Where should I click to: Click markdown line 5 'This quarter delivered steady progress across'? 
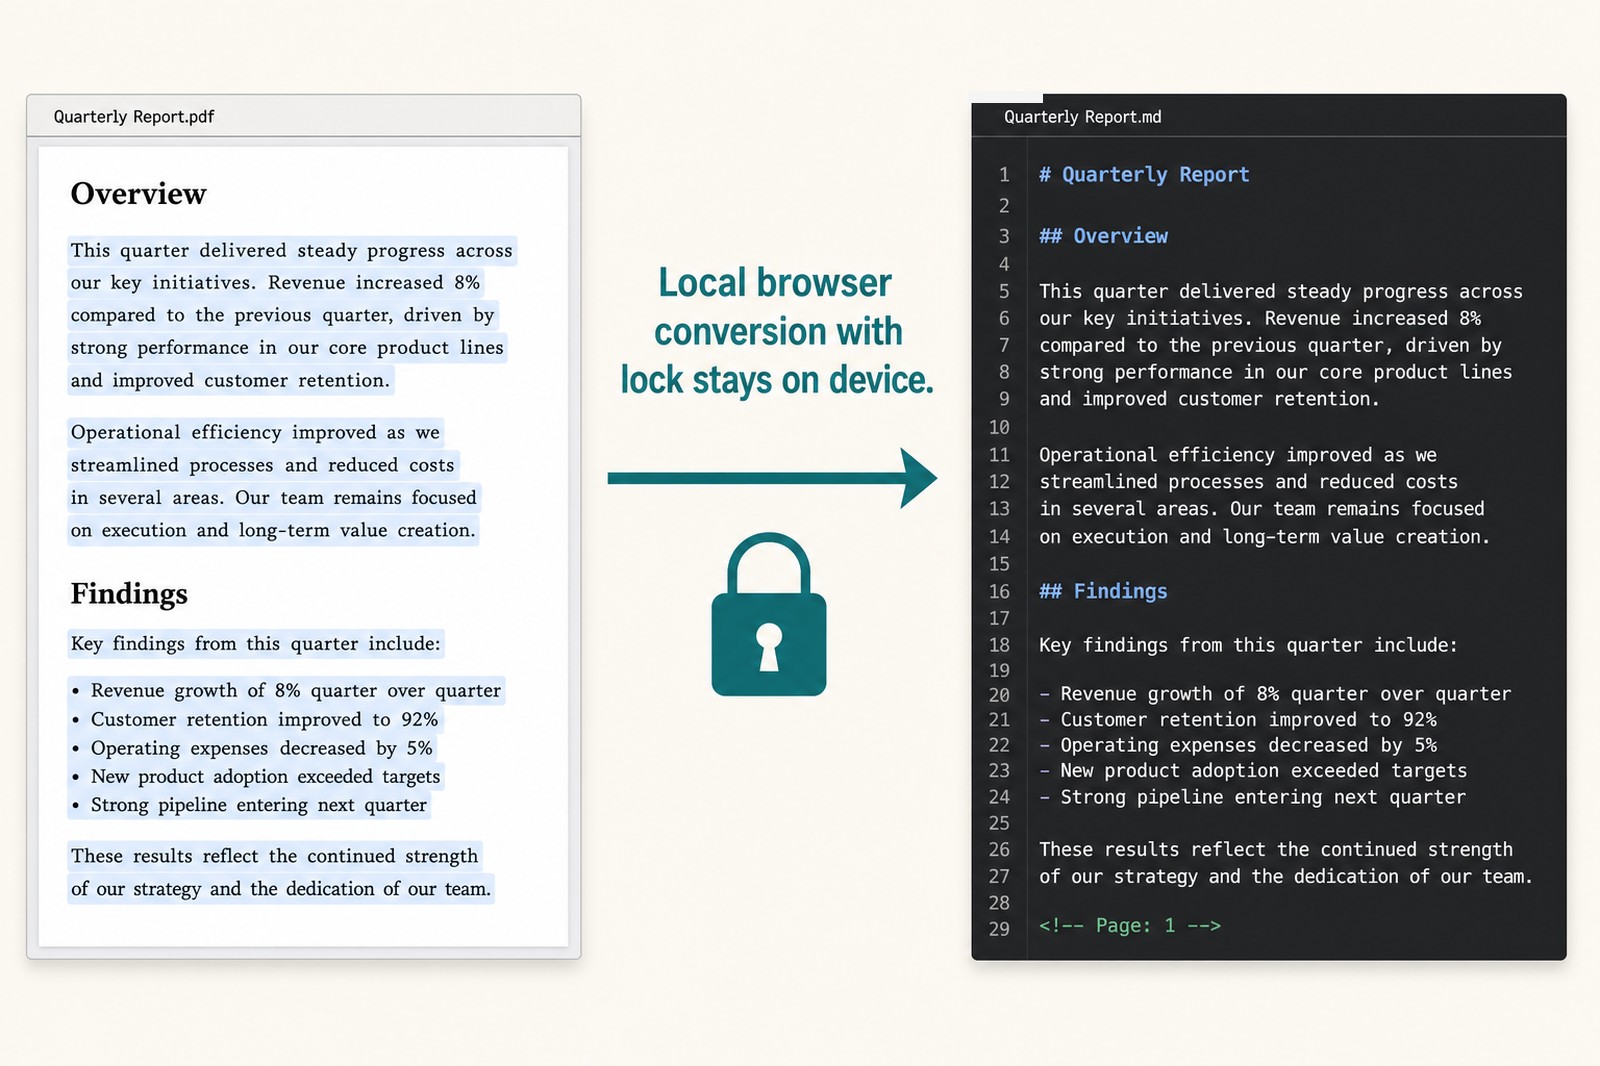[x=1281, y=292]
